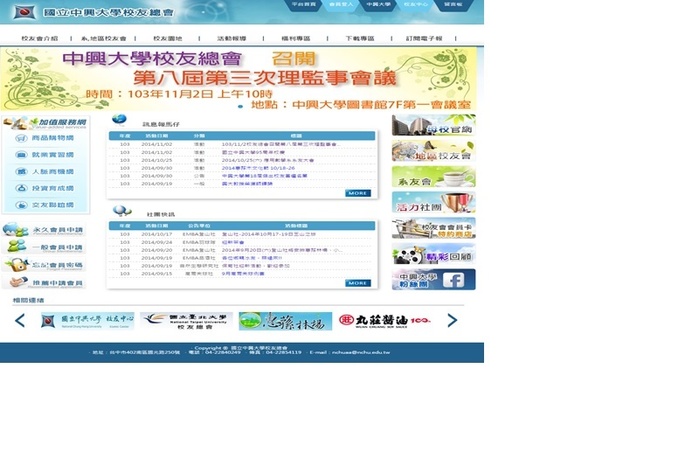This screenshot has height=466, width=699.
Task: Advance related links carousel right arrow
Action: pos(452,320)
